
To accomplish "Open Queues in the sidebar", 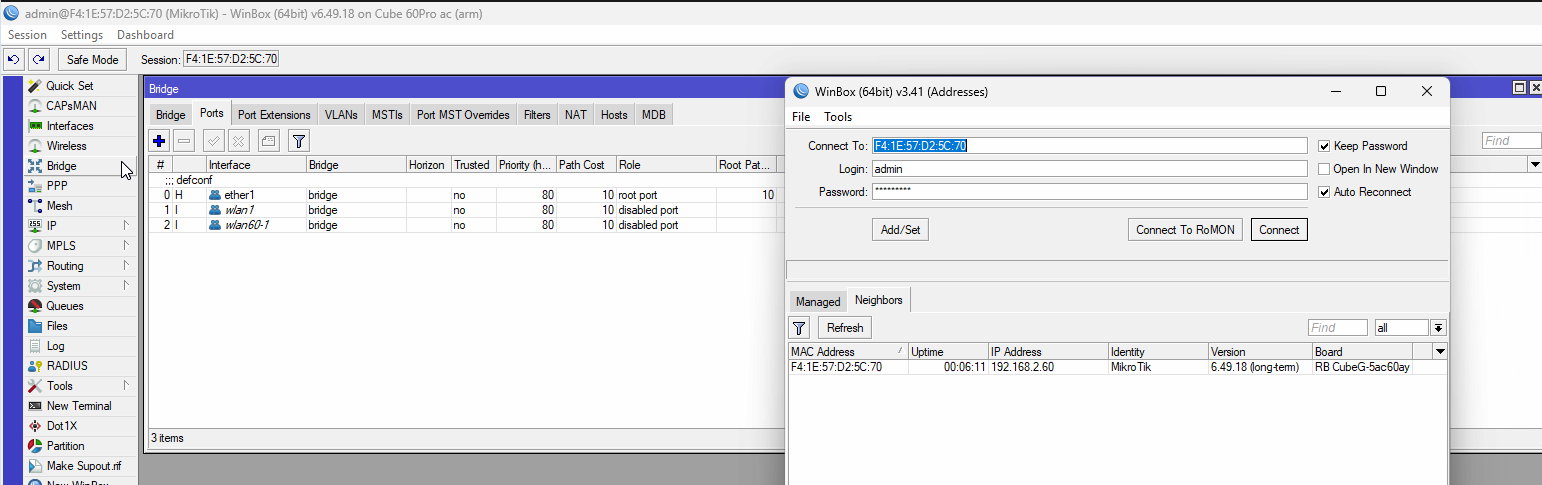I will (x=65, y=306).
